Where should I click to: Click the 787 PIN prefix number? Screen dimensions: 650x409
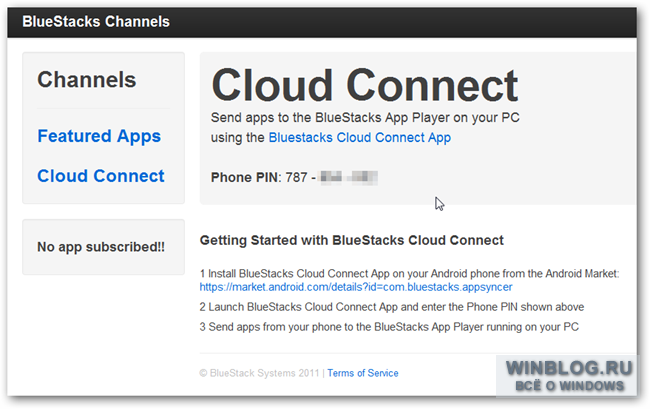tap(296, 178)
